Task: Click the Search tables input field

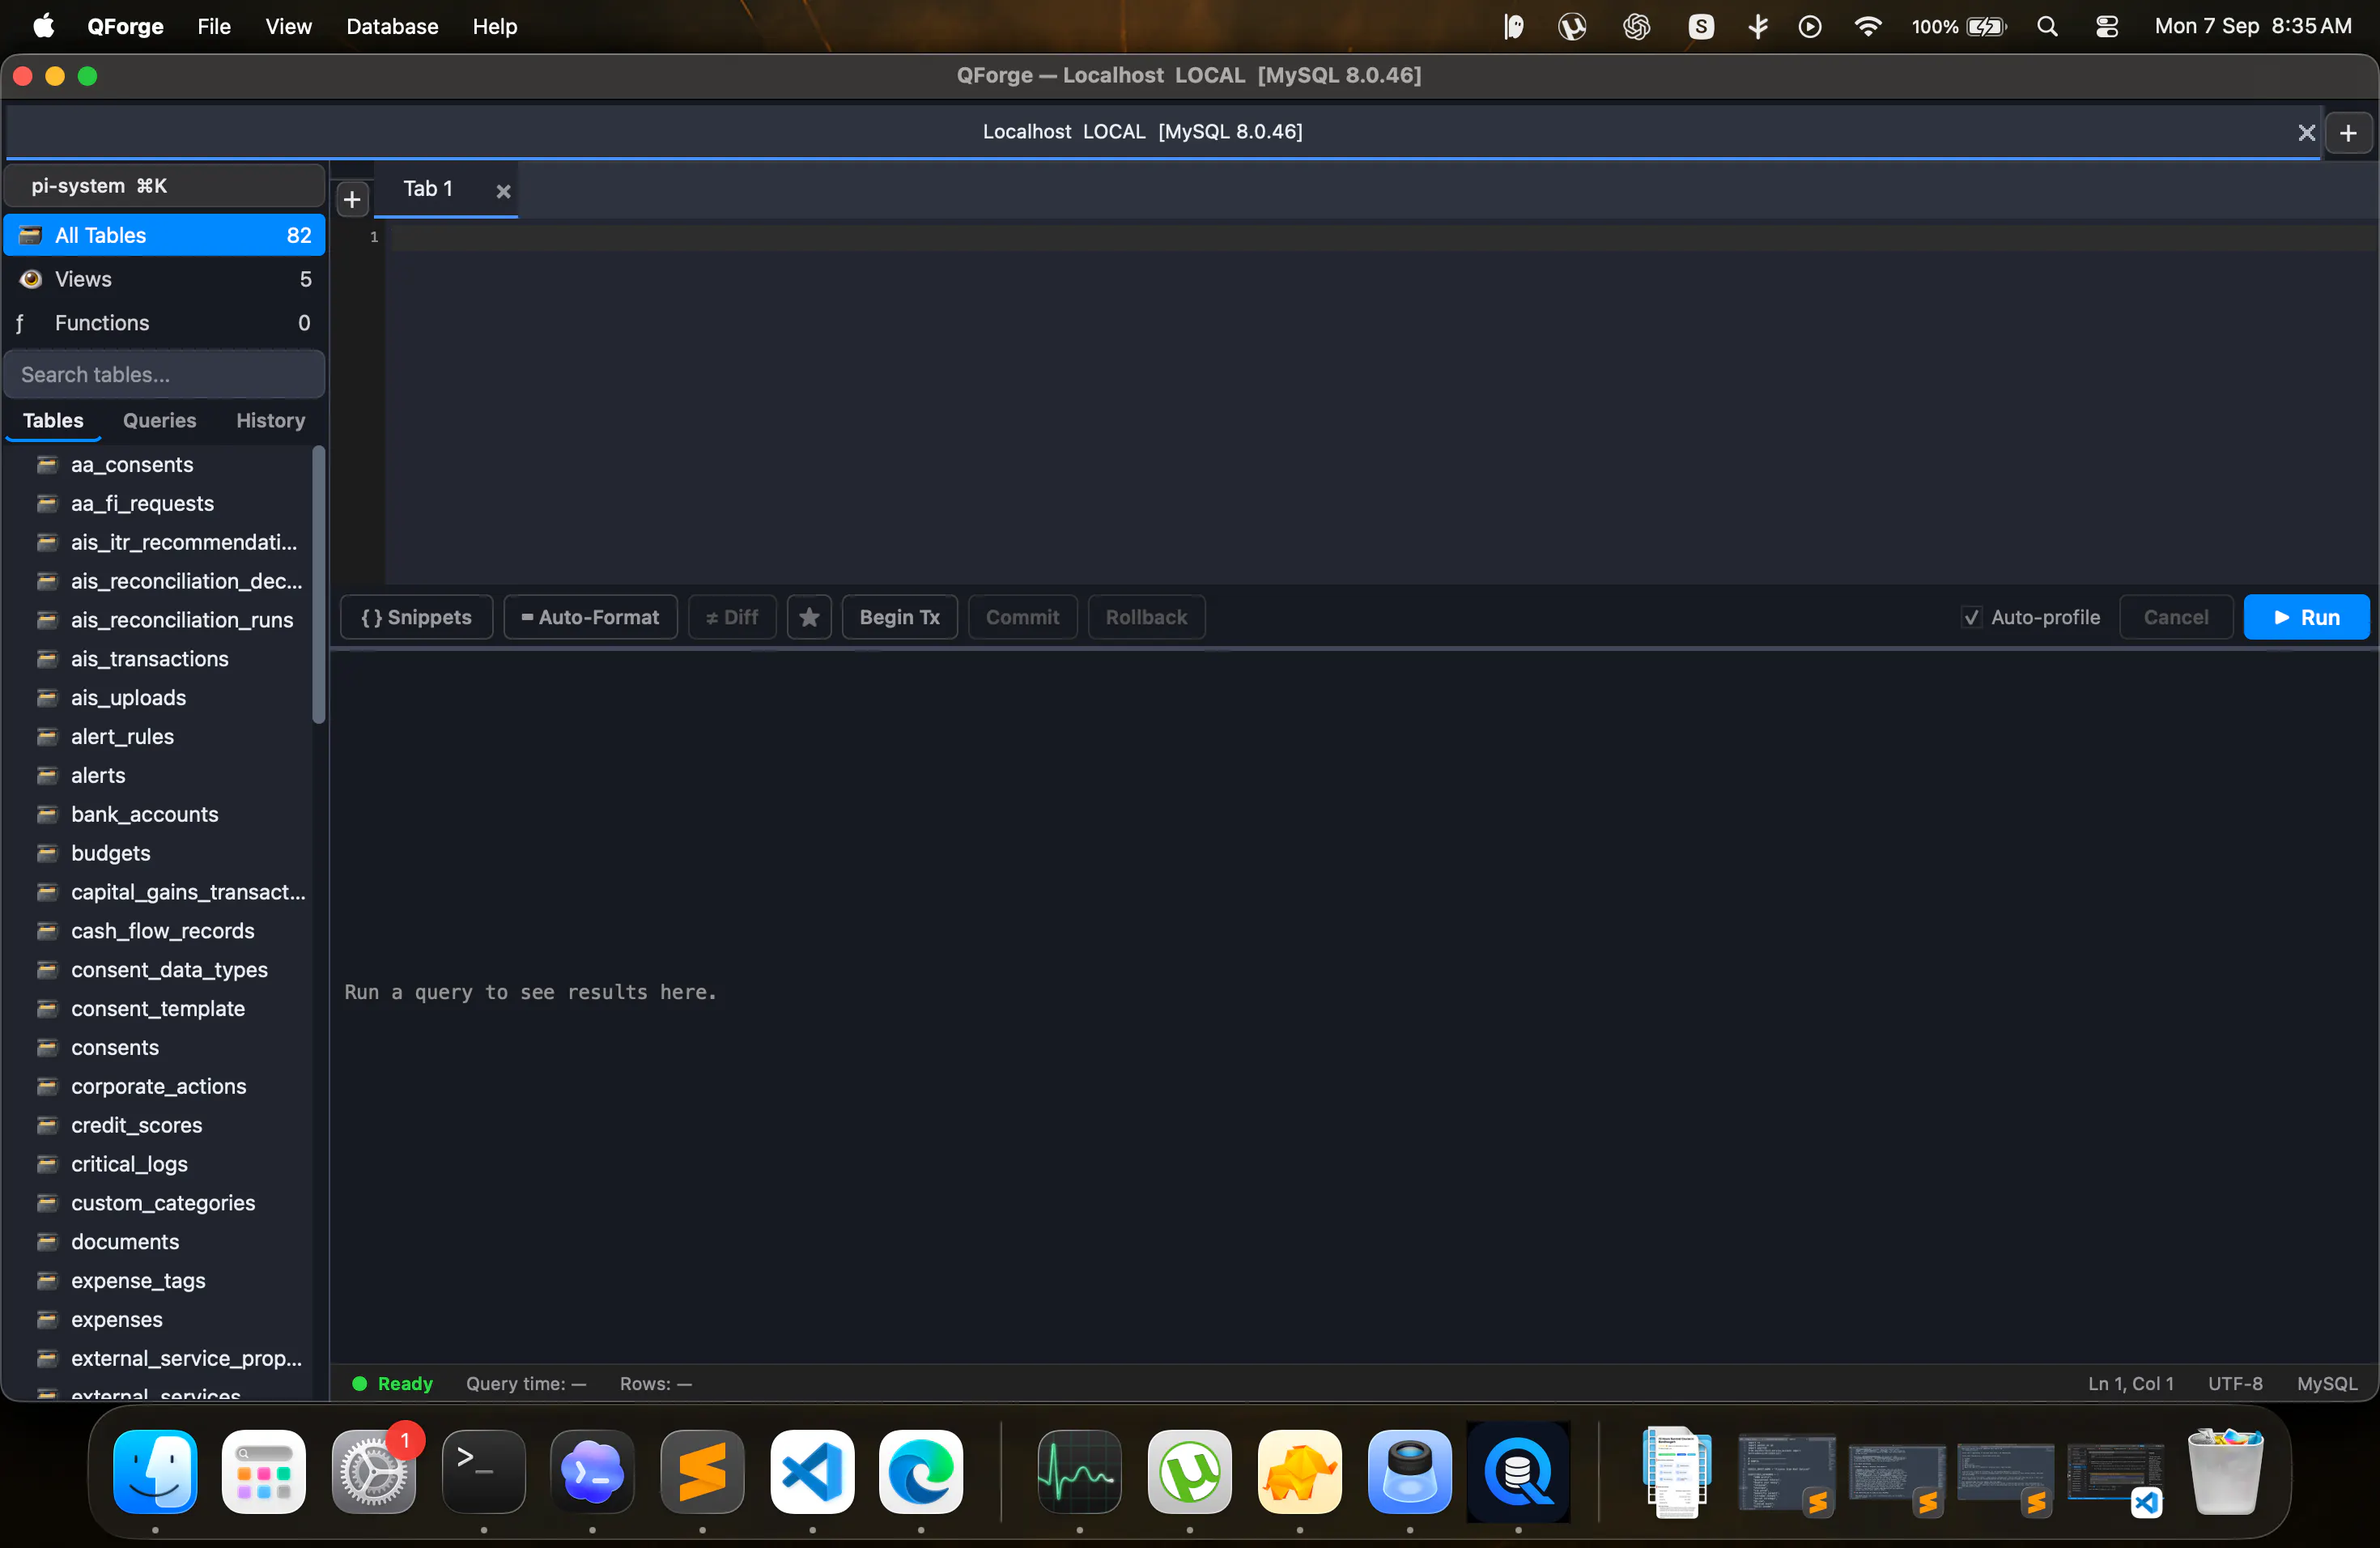Action: point(165,374)
